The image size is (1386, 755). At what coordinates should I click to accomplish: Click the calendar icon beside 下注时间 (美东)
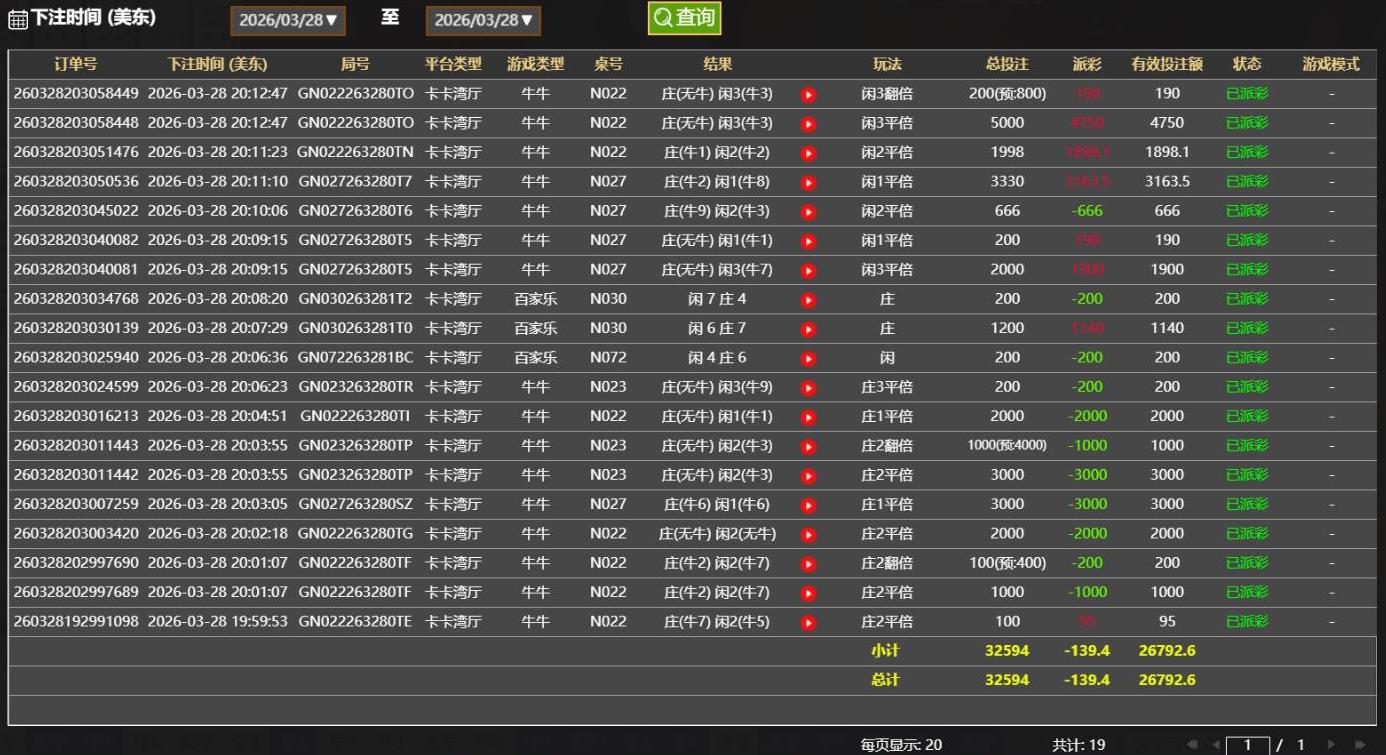(x=18, y=20)
